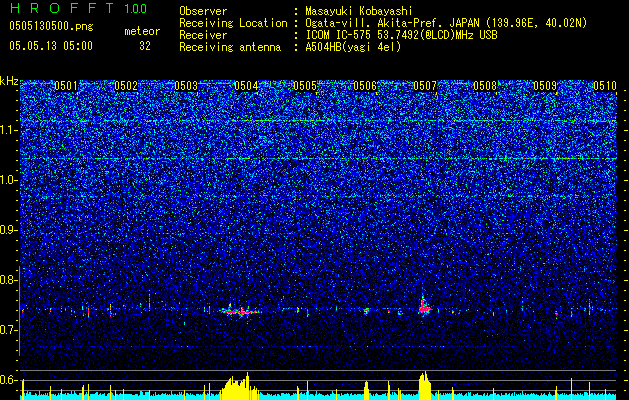
Task: Click the 0506 time marker
Action: (x=365, y=86)
